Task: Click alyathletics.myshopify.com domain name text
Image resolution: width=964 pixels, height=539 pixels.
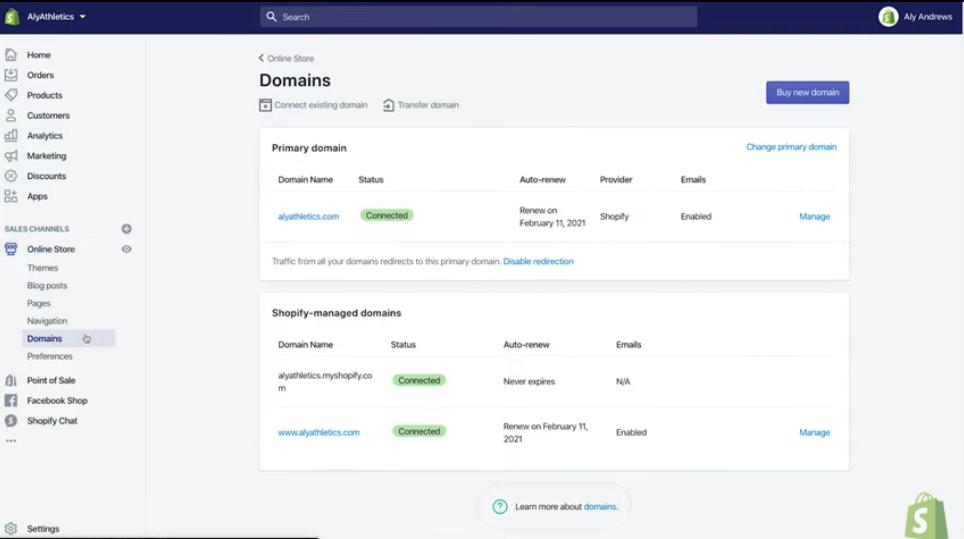Action: (x=325, y=382)
